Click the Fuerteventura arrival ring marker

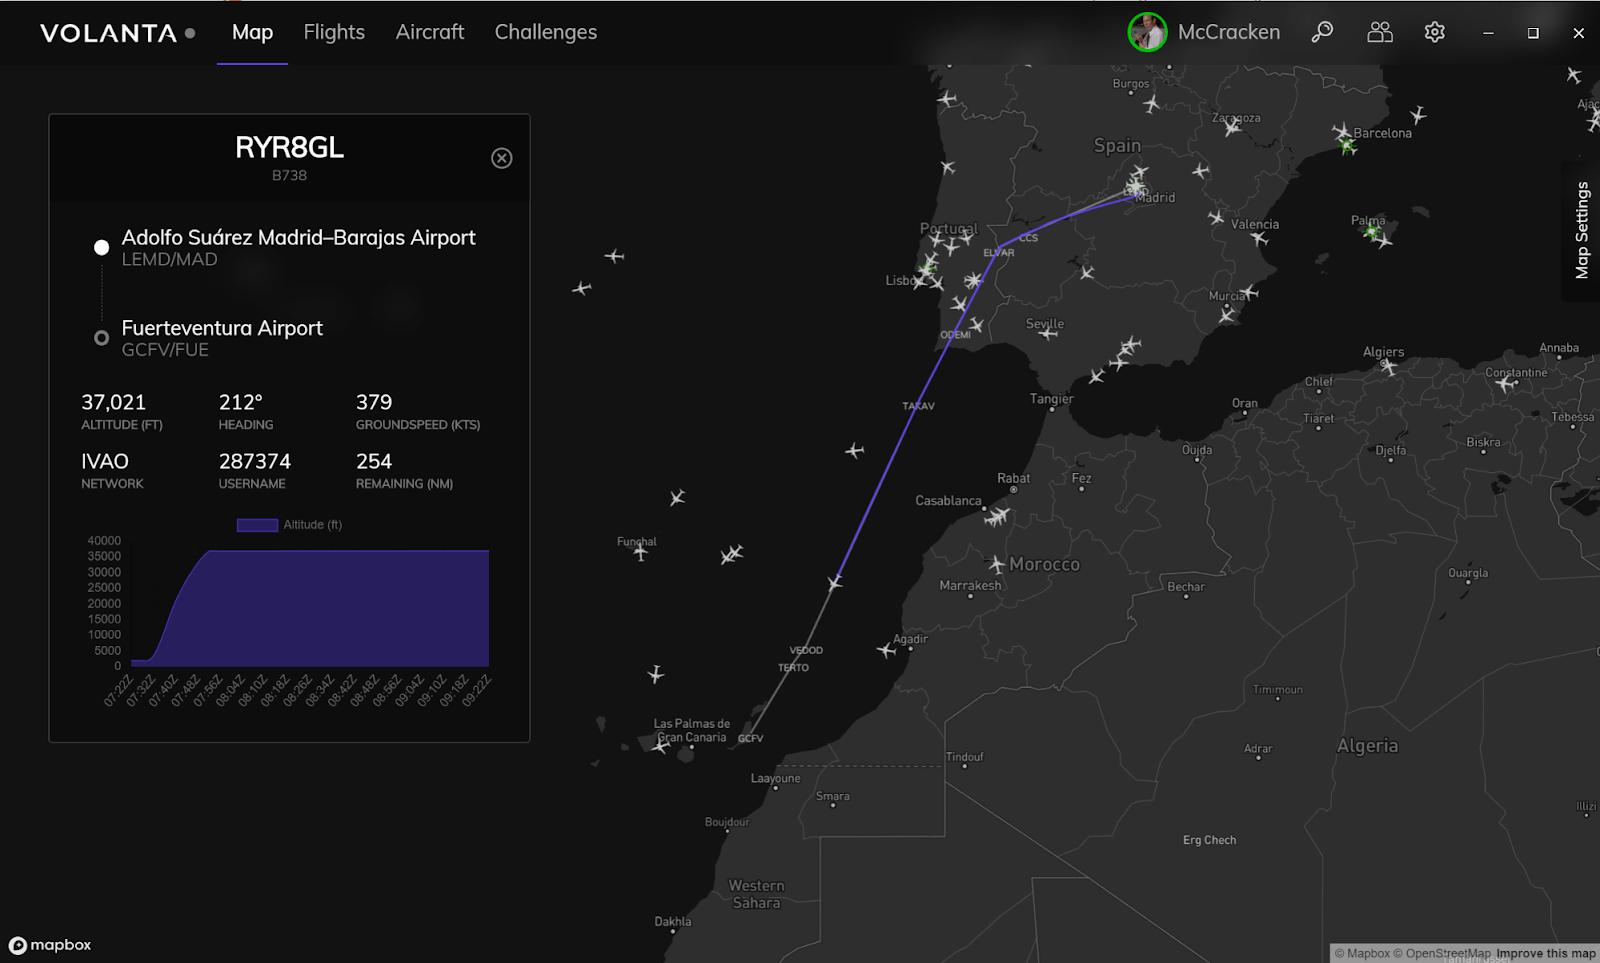(101, 338)
